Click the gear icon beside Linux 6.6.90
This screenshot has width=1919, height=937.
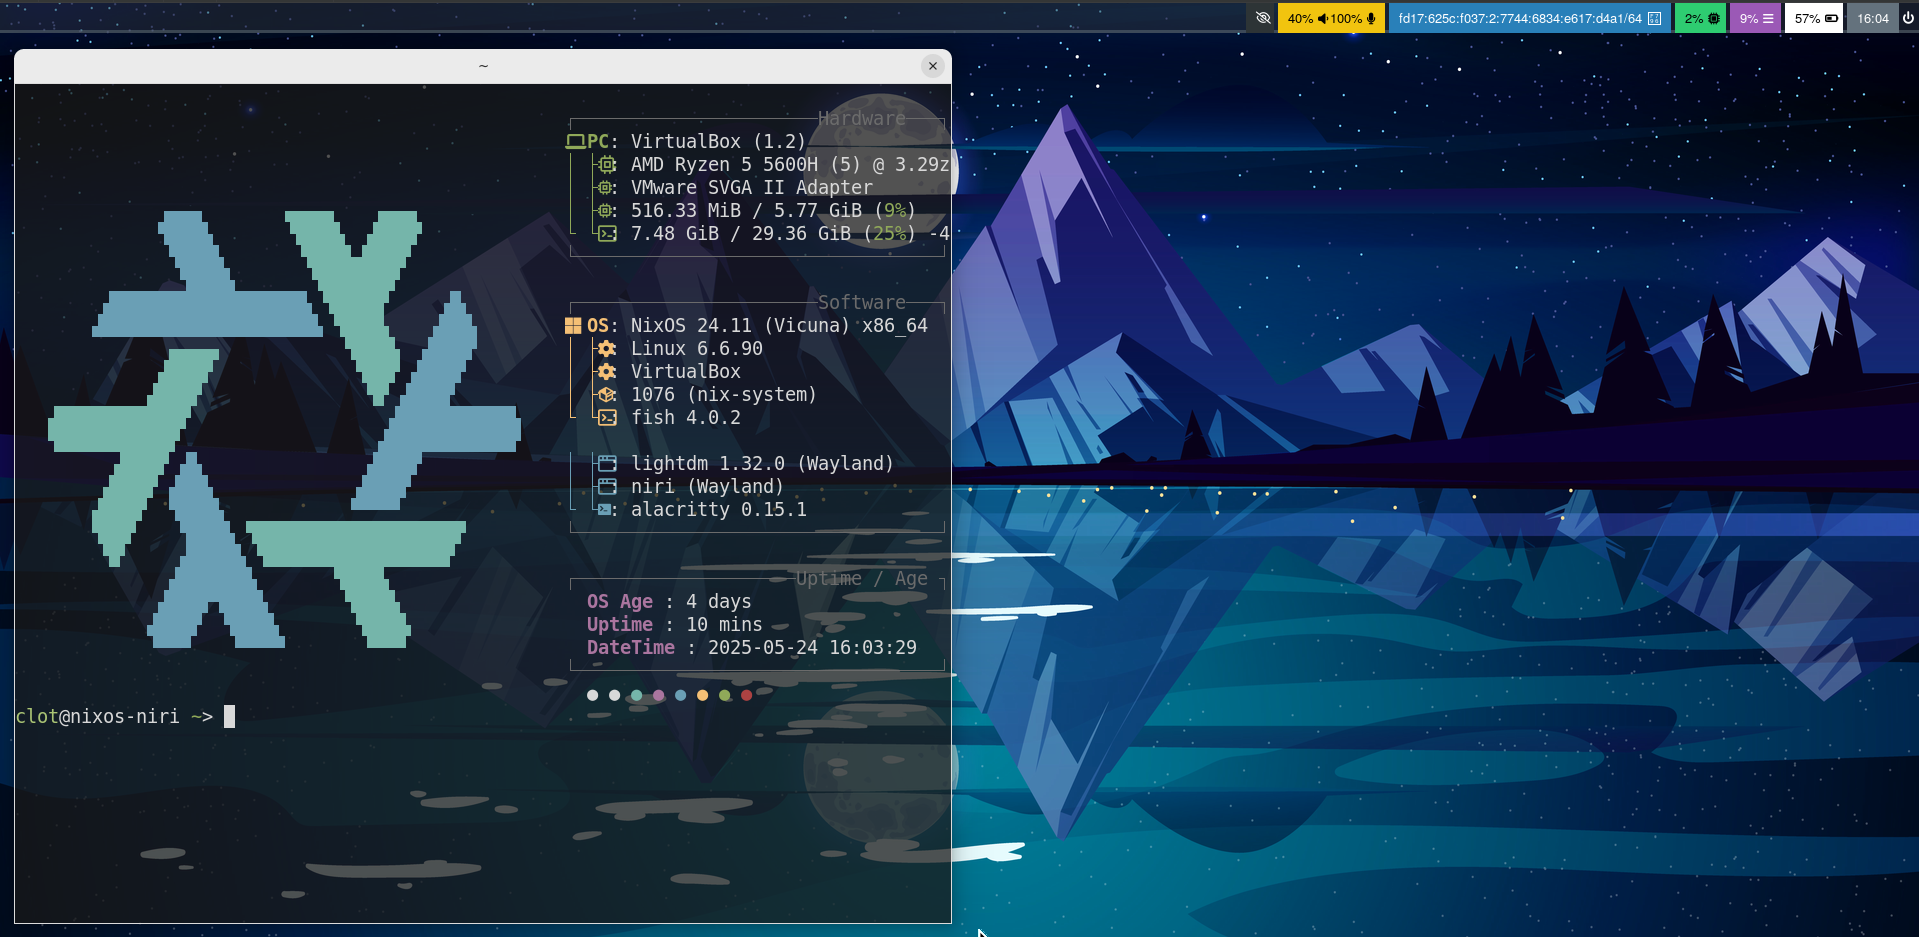[607, 349]
